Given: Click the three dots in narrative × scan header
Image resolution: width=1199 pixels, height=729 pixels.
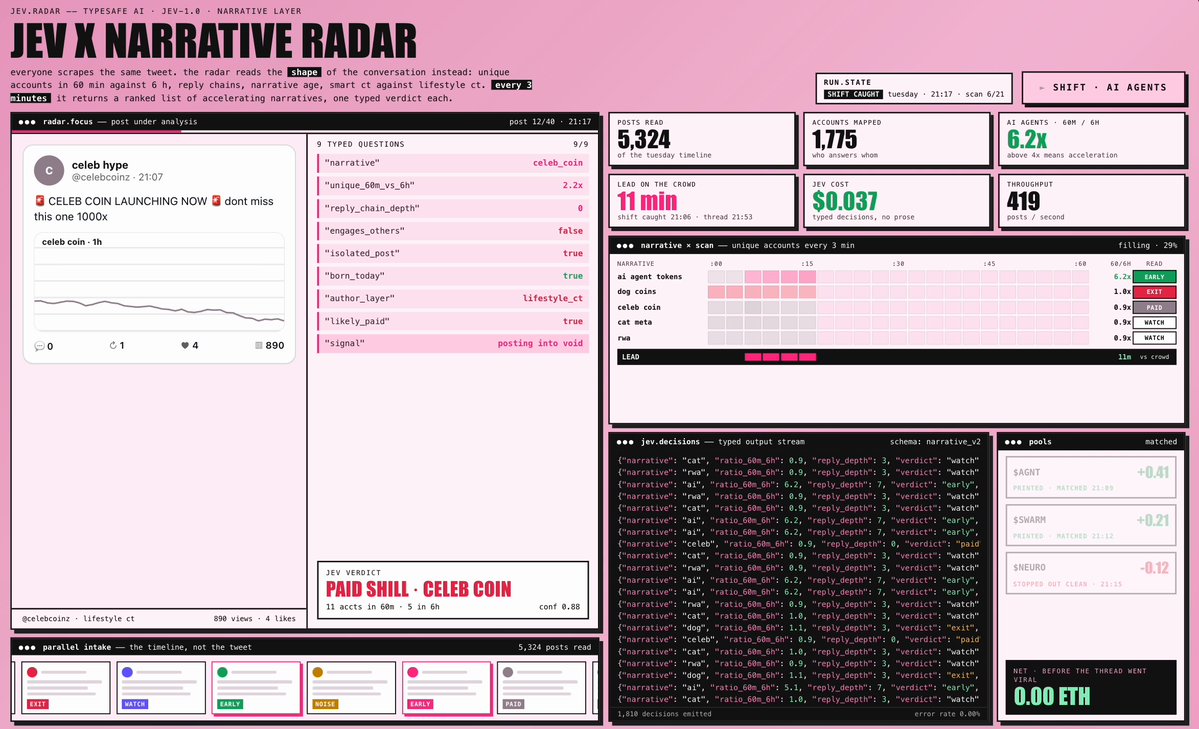Looking at the screenshot, I should point(625,246).
